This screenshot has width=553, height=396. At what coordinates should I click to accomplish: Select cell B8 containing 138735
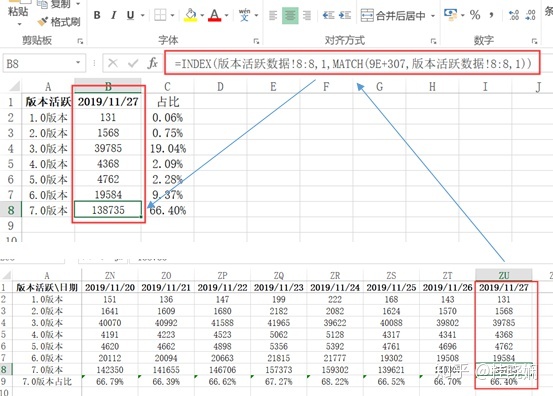tap(108, 210)
